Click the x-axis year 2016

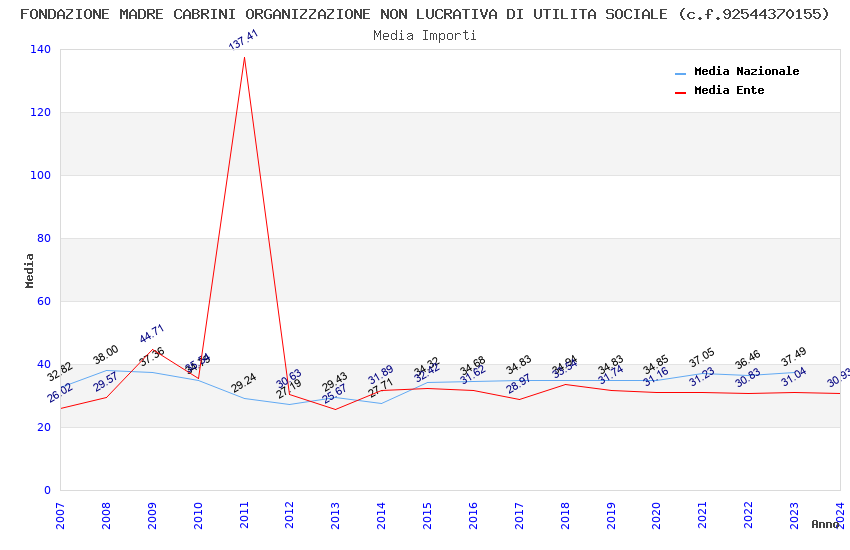[x=473, y=516]
